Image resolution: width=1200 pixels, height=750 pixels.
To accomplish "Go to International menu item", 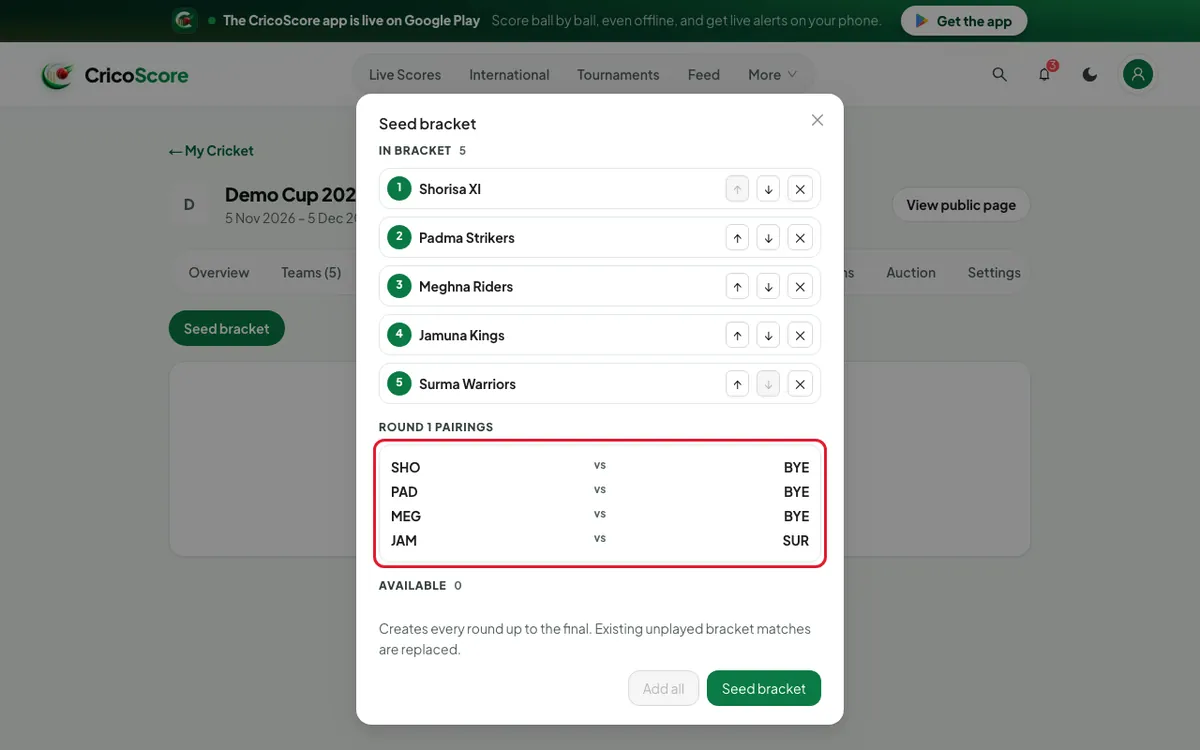I will click(509, 75).
